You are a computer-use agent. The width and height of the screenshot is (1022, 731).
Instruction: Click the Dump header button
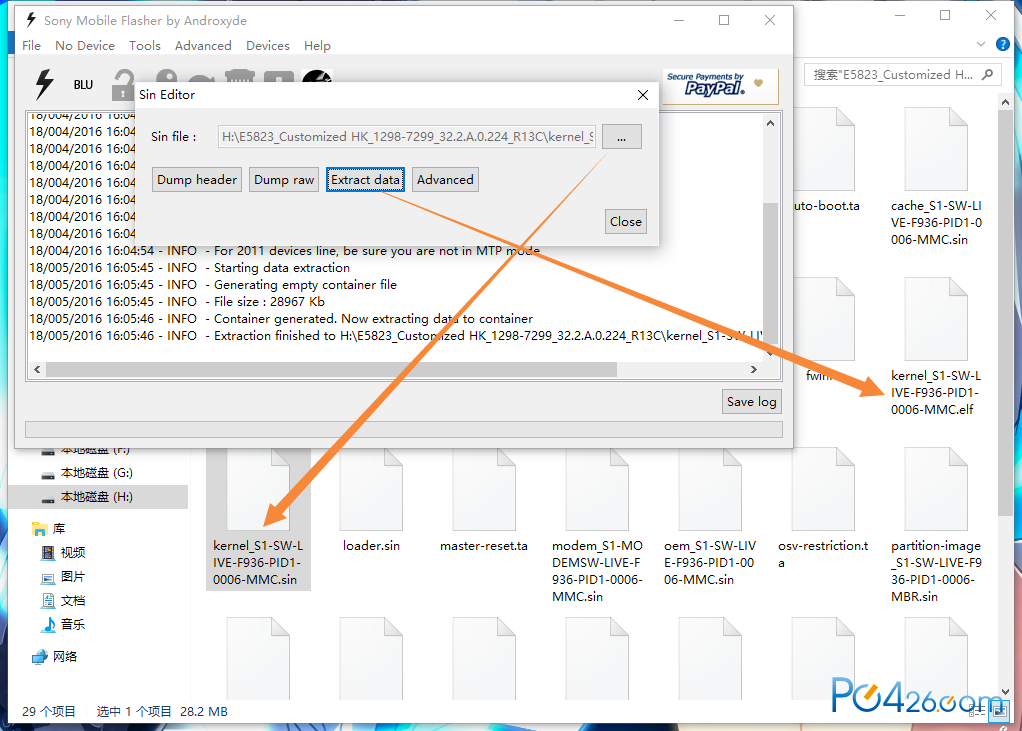tap(197, 180)
